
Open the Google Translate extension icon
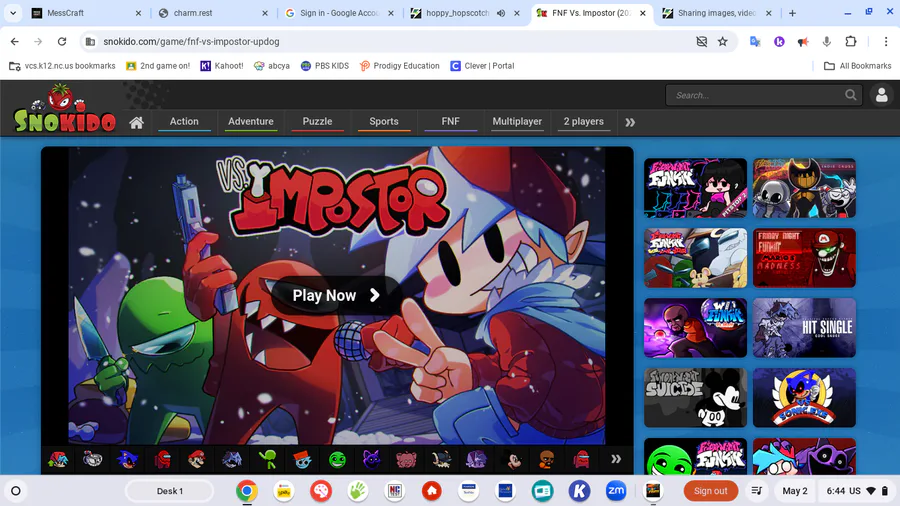755,41
